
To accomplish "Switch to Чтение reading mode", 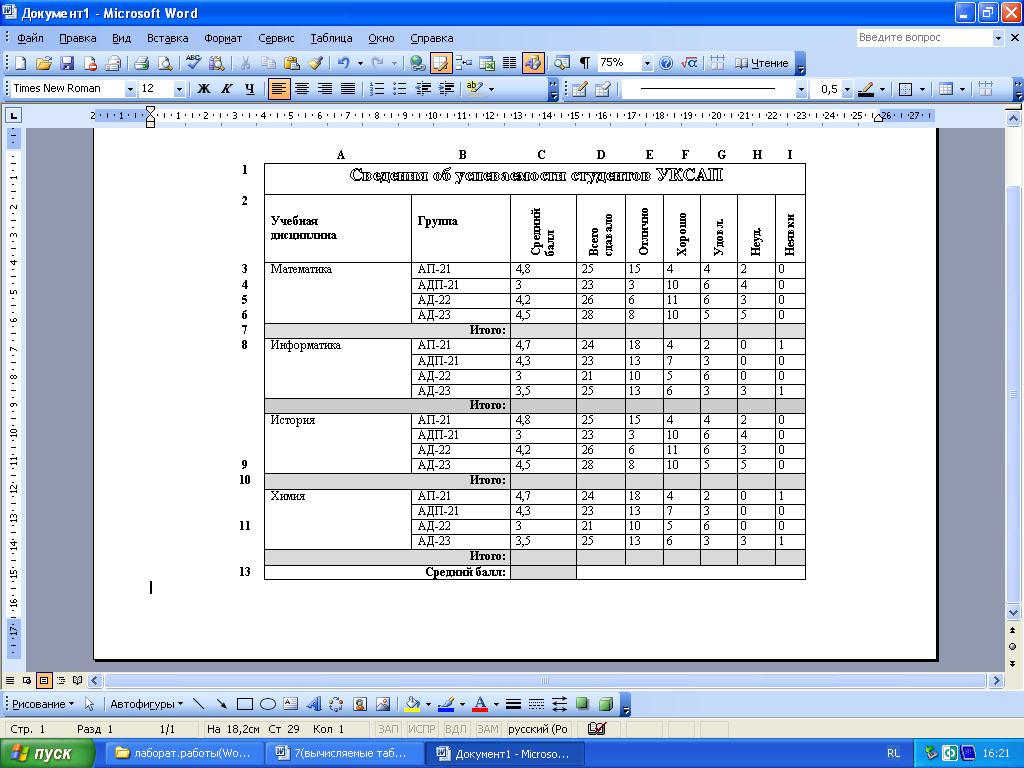I will (x=761, y=63).
